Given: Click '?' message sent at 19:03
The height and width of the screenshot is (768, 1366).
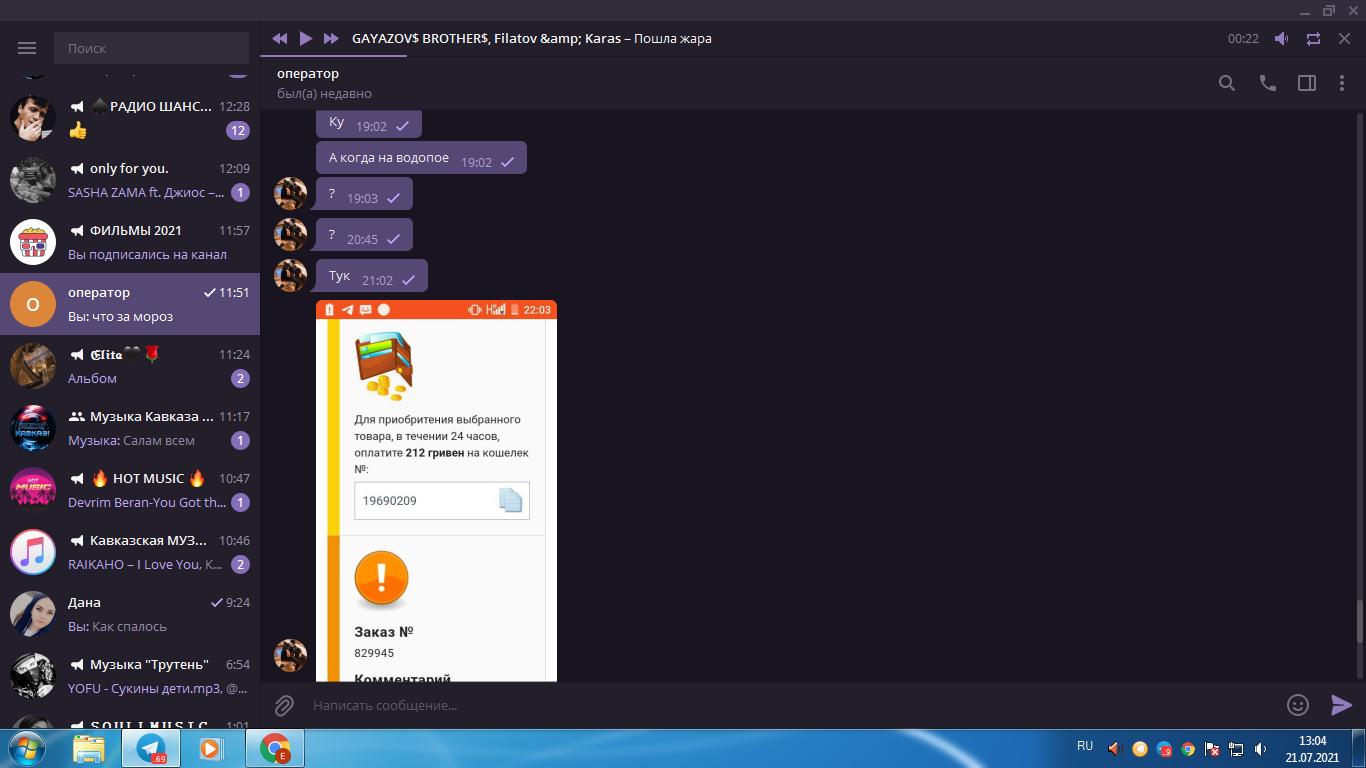Looking at the screenshot, I should point(364,194).
